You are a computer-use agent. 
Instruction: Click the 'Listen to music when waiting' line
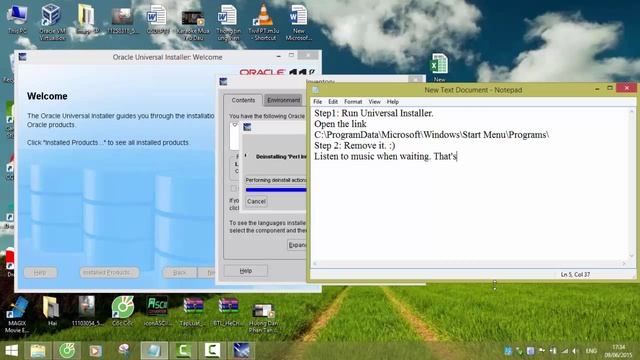click(372, 156)
